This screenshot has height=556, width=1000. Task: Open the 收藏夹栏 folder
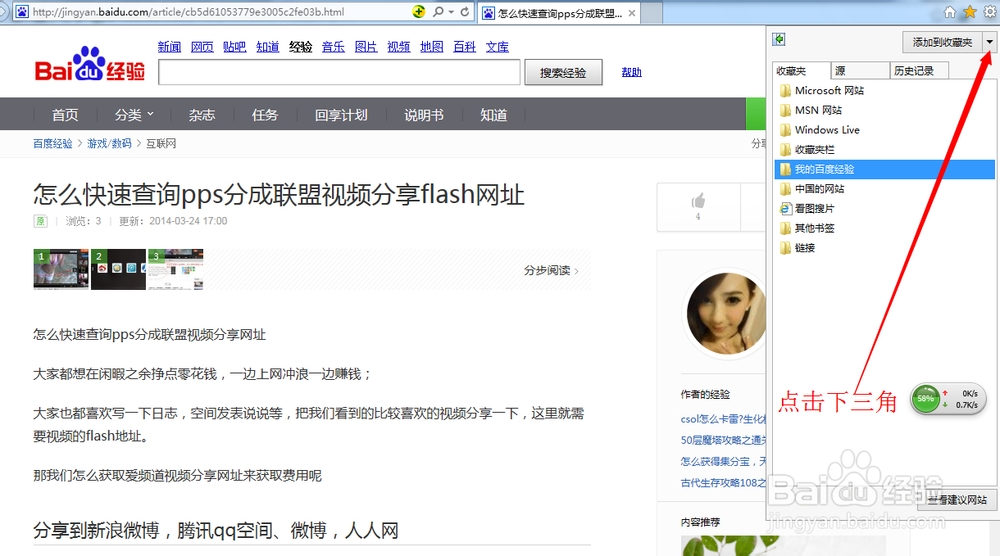(807, 150)
